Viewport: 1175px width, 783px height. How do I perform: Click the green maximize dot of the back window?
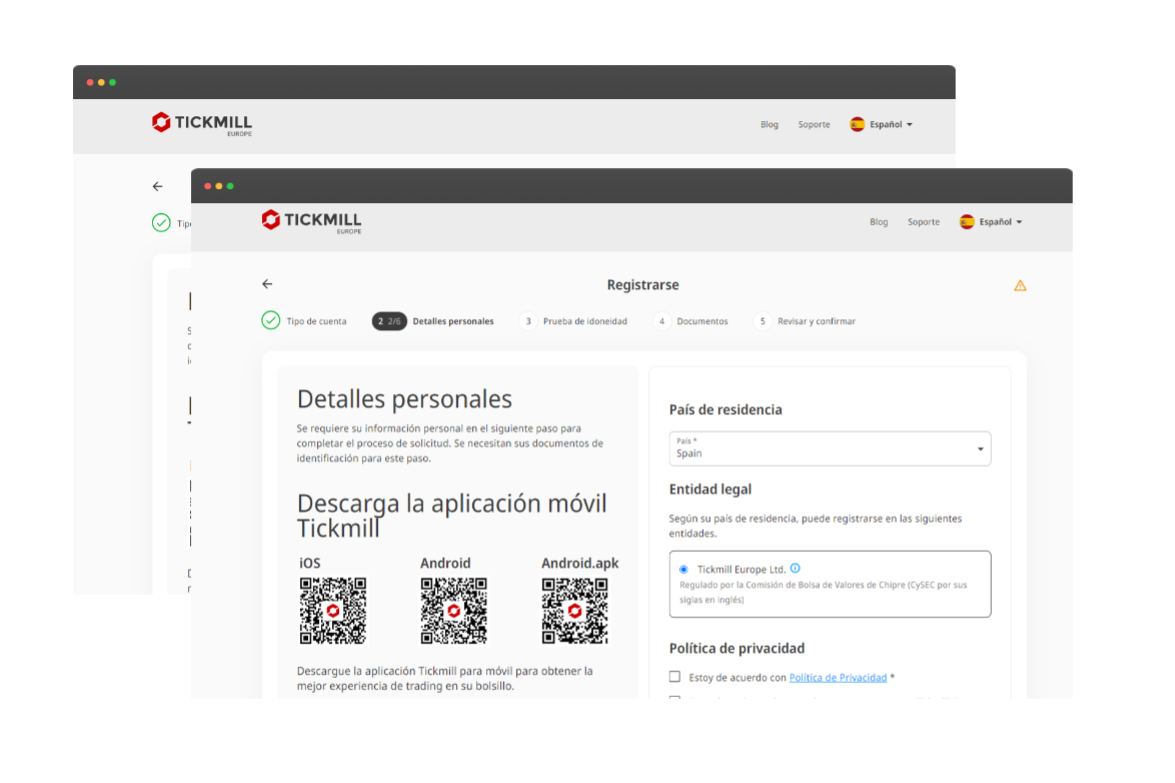point(112,82)
